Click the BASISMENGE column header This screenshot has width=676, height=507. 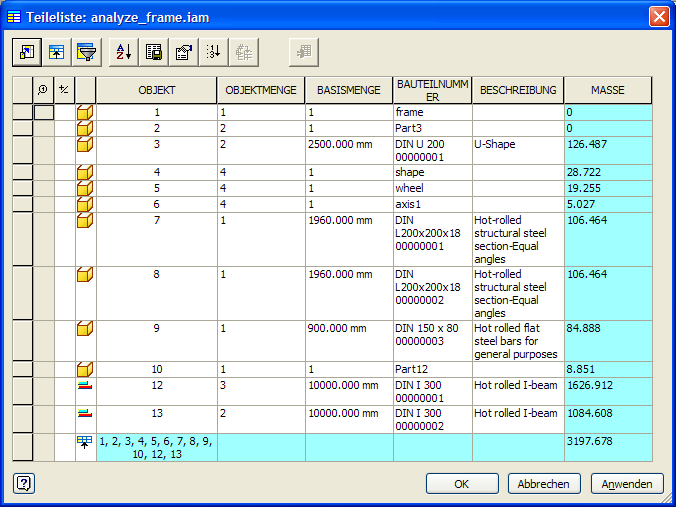[349, 90]
